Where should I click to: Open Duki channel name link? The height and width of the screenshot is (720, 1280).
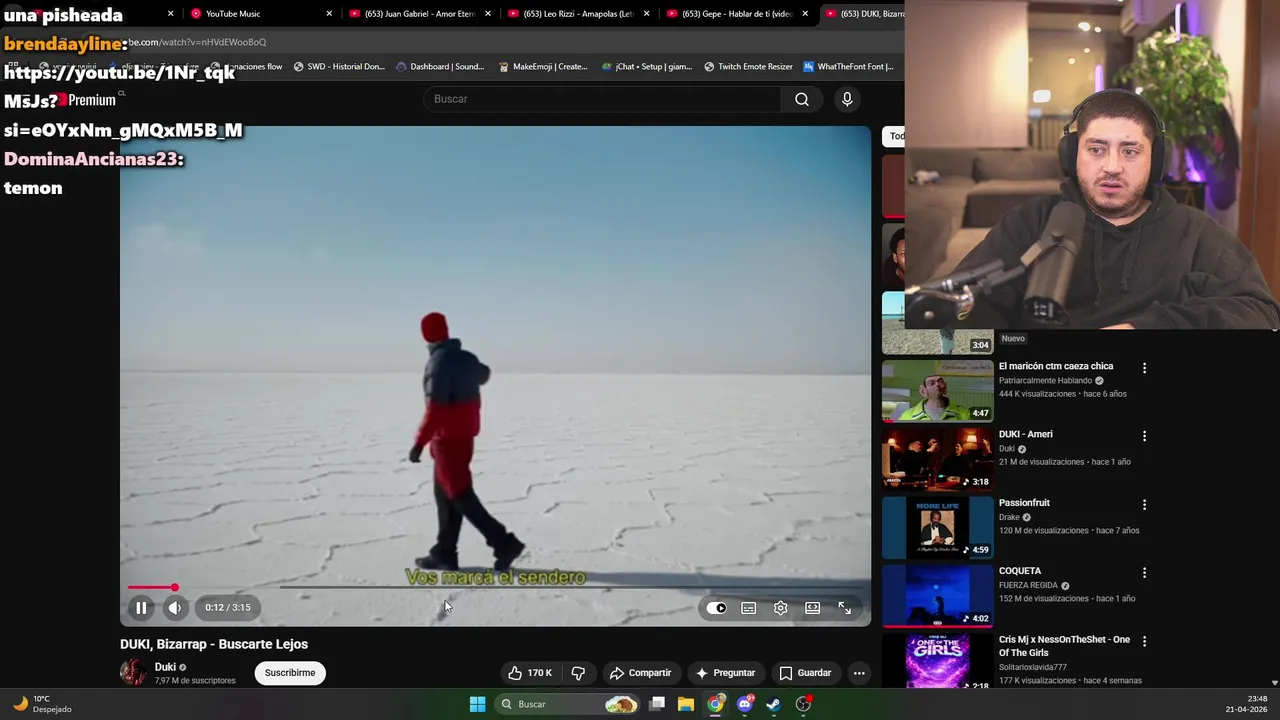tap(165, 667)
